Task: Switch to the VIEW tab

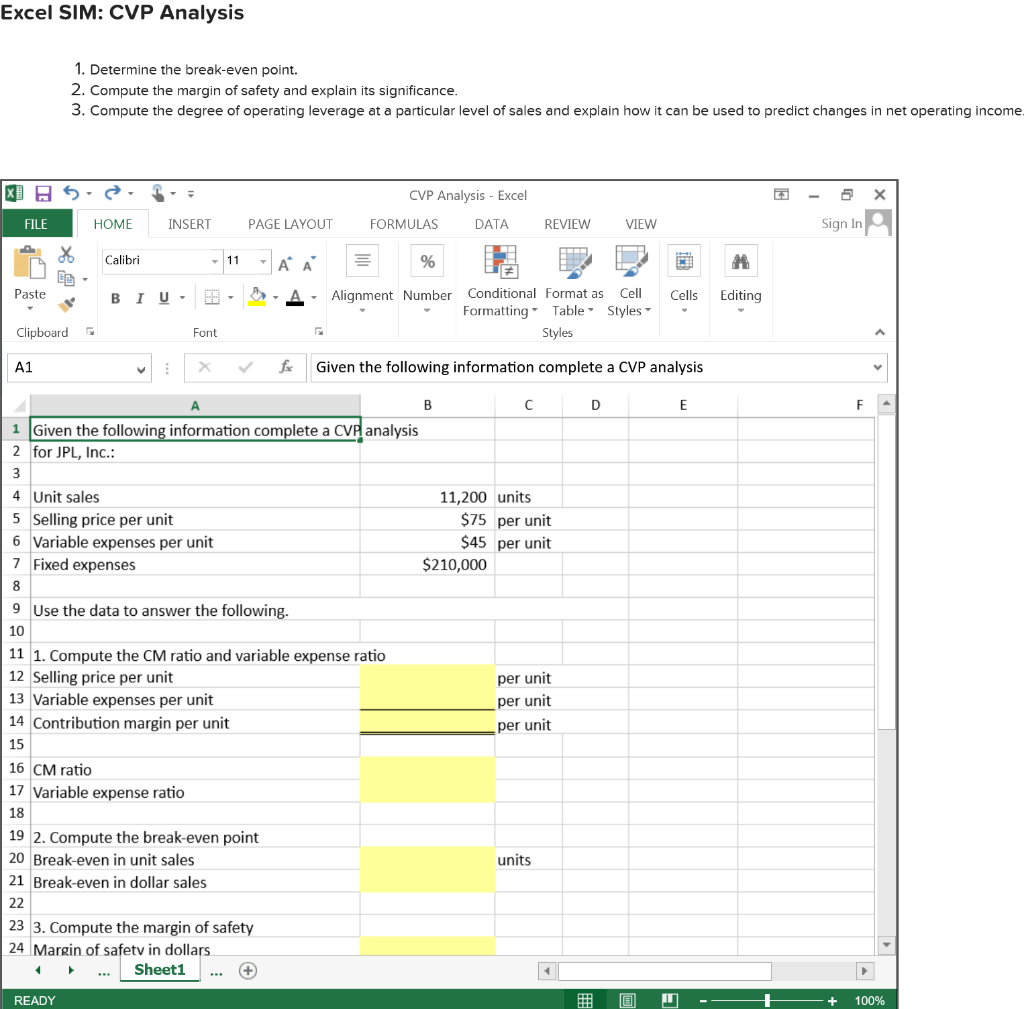Action: coord(641,224)
